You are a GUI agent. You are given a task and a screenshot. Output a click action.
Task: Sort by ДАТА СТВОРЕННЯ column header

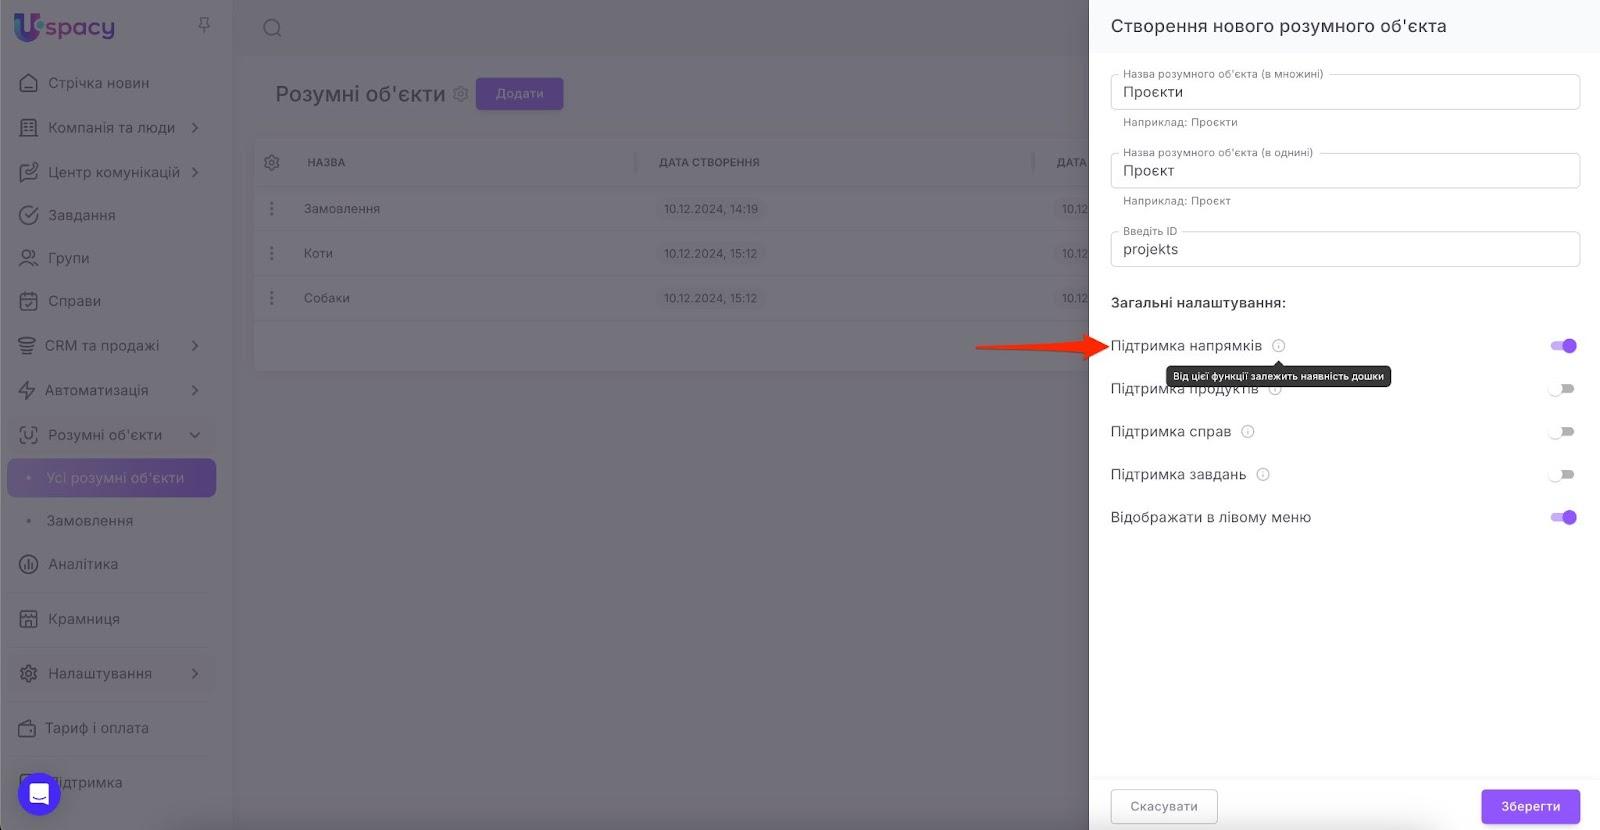(x=709, y=162)
